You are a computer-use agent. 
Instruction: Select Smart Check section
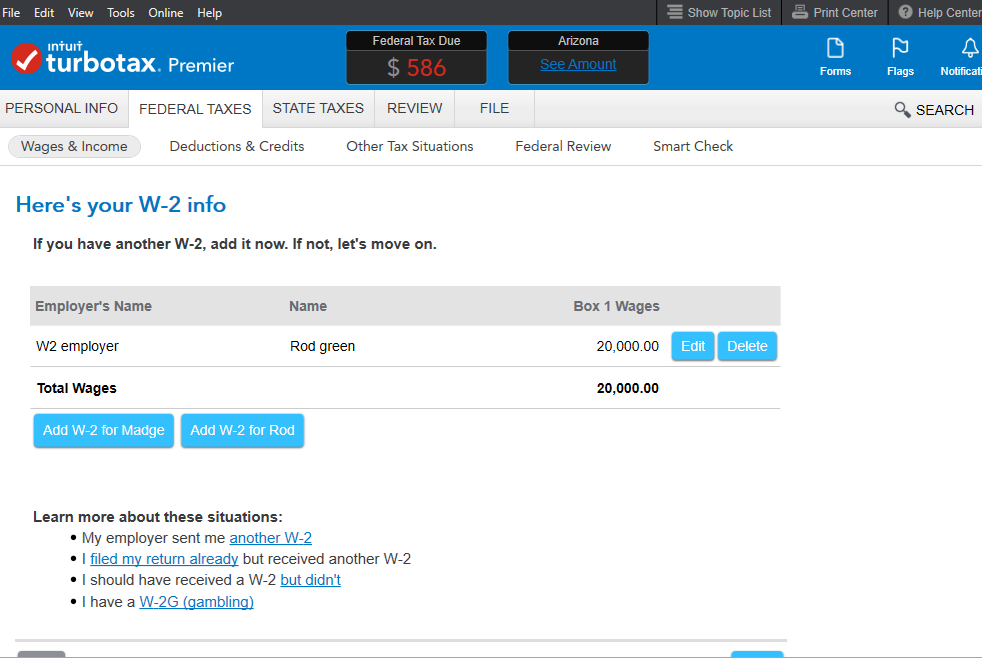[693, 147]
